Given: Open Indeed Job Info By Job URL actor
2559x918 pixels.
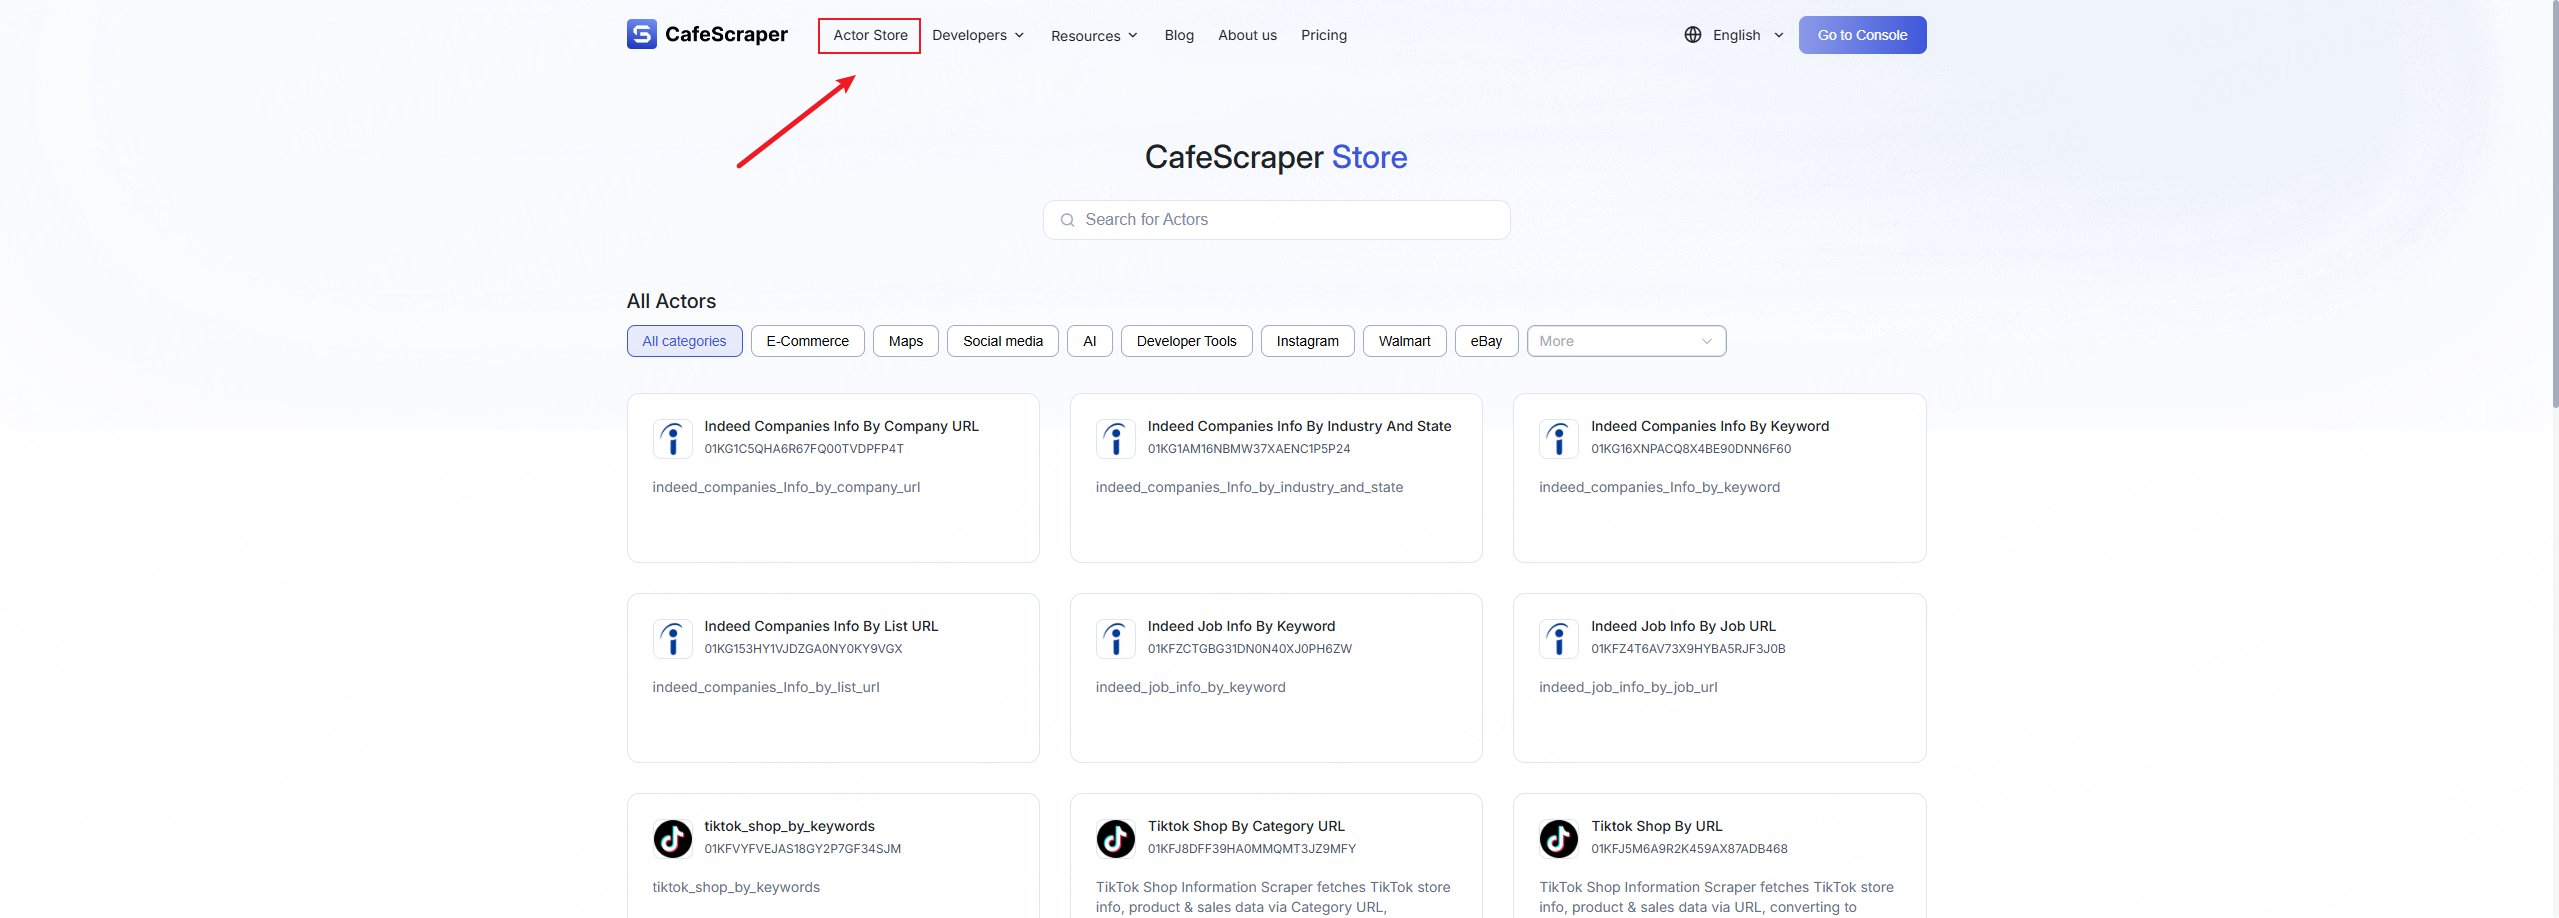Looking at the screenshot, I should pos(1683,626).
